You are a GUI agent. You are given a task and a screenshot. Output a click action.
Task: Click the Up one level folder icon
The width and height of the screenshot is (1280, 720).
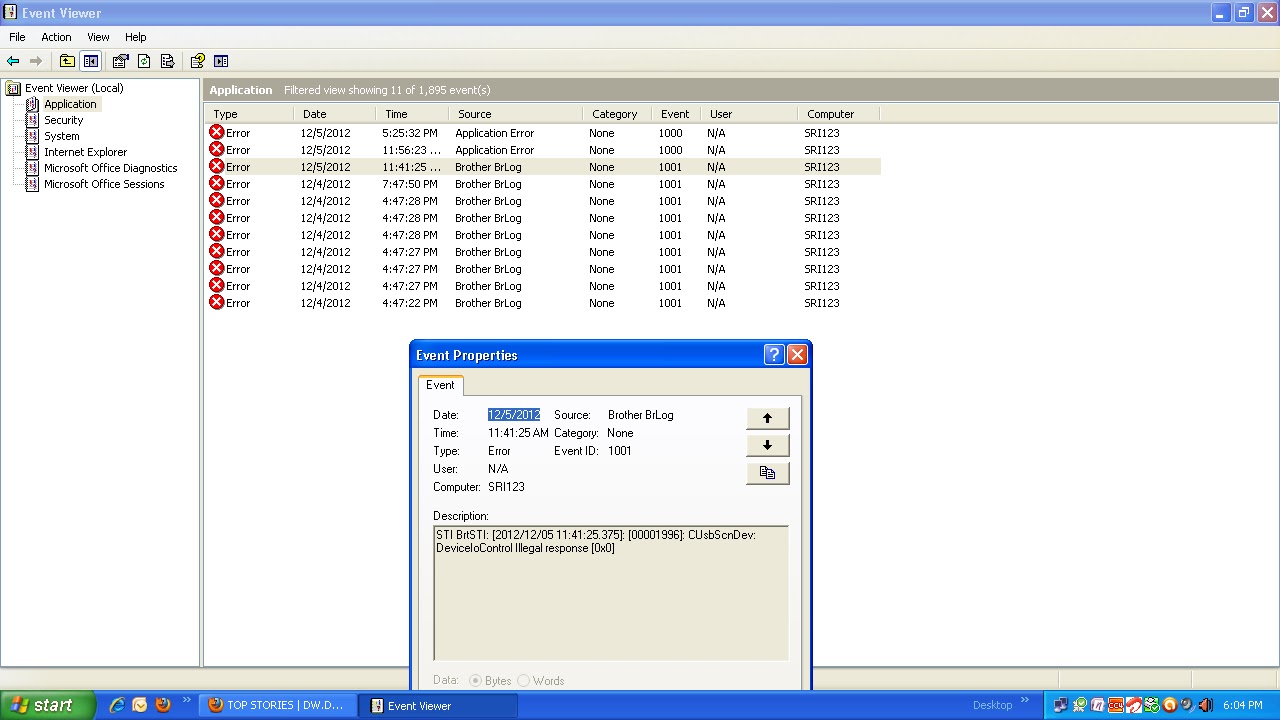click(67, 60)
